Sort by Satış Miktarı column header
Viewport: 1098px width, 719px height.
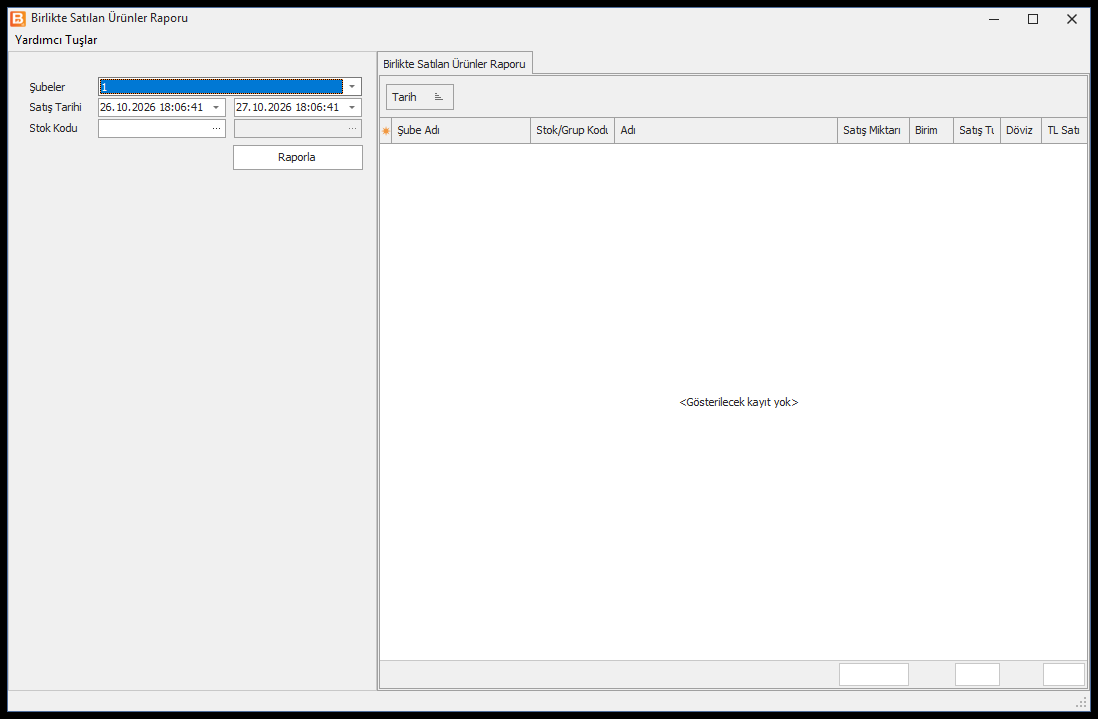[873, 131]
